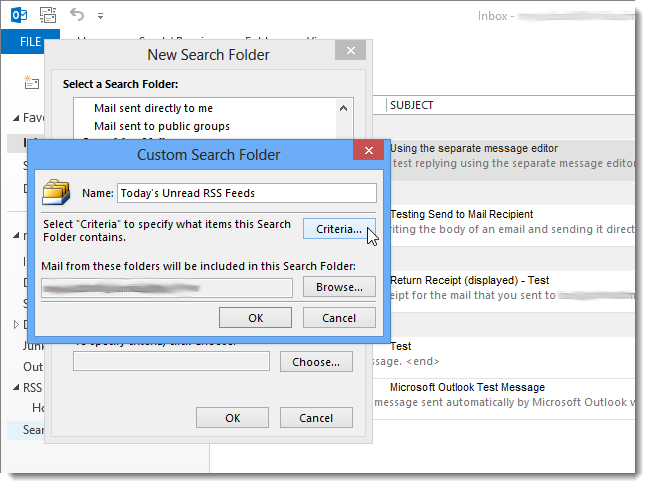Select the Outbox folder in navigation
650x488 pixels.
(33, 367)
